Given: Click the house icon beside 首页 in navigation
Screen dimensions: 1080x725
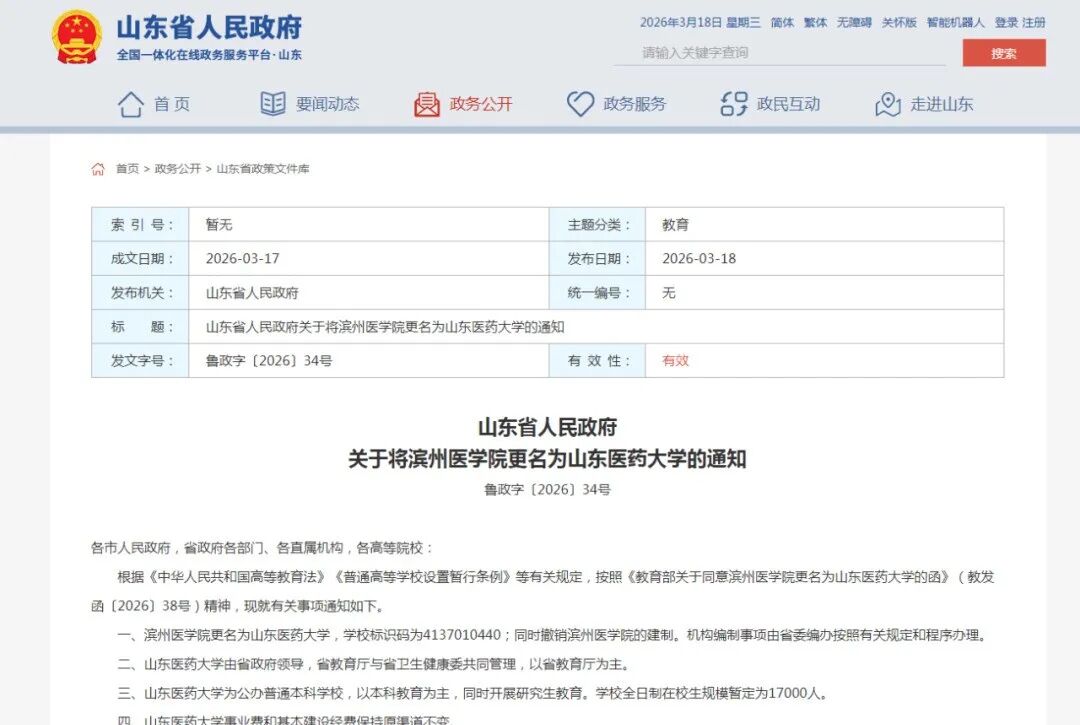Looking at the screenshot, I should click(x=131, y=104).
